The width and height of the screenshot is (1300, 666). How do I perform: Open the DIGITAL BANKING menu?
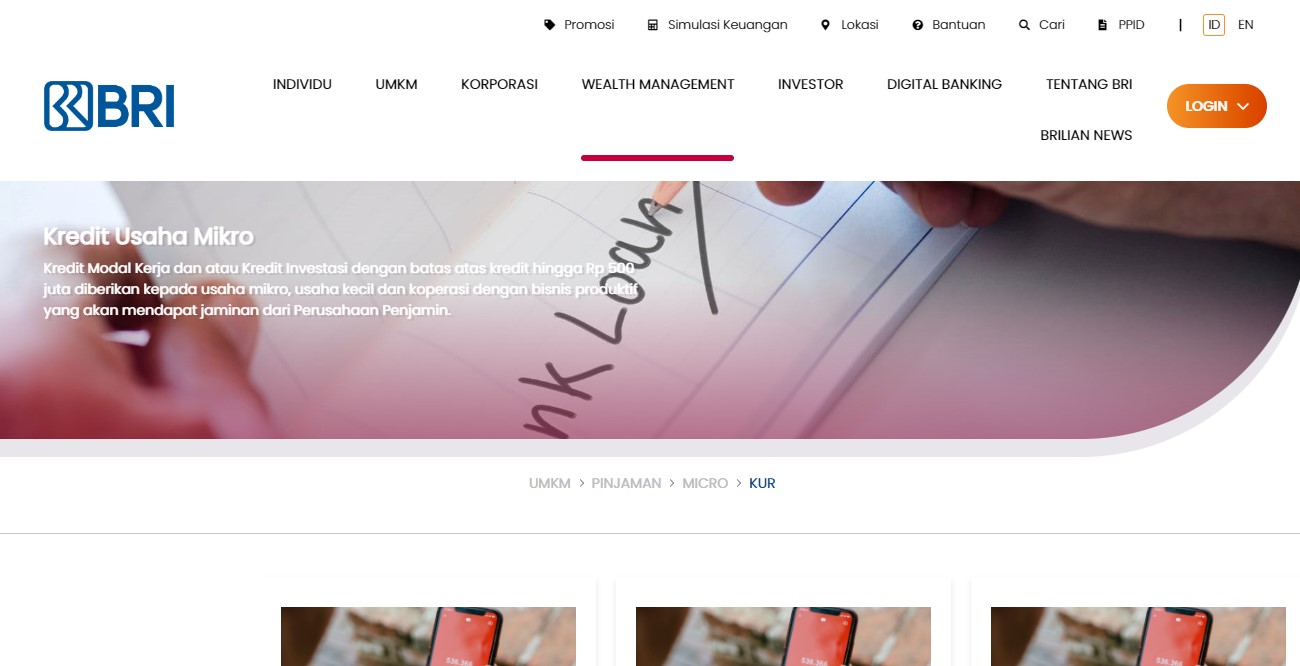[x=944, y=85]
